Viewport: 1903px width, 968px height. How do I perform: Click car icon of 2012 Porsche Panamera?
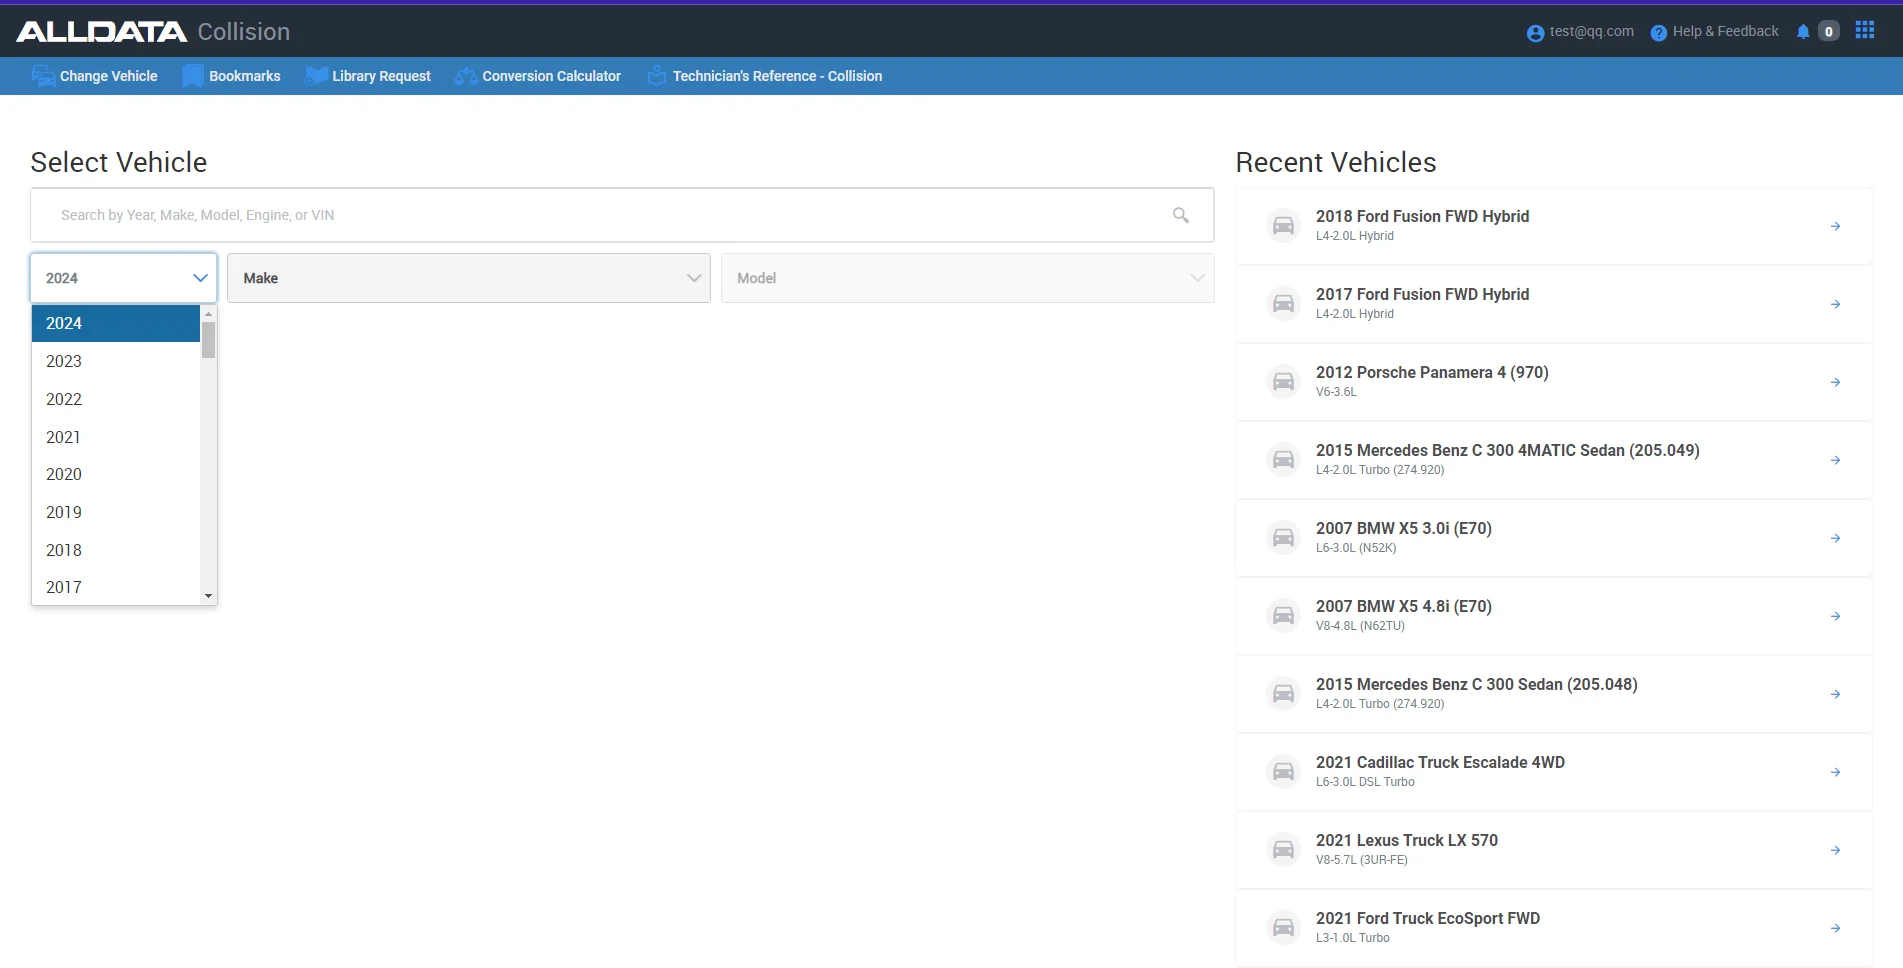(1283, 382)
